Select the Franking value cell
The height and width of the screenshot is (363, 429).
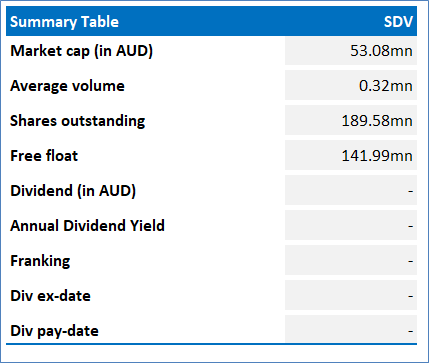pyautogui.click(x=351, y=260)
